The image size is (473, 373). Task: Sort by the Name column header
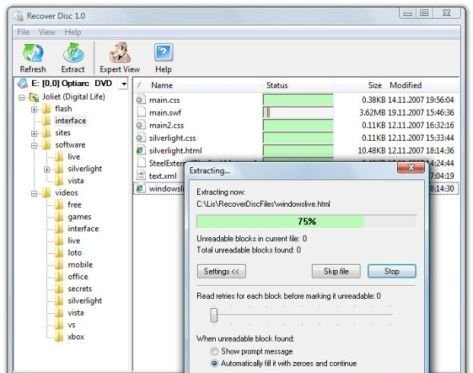click(x=162, y=85)
